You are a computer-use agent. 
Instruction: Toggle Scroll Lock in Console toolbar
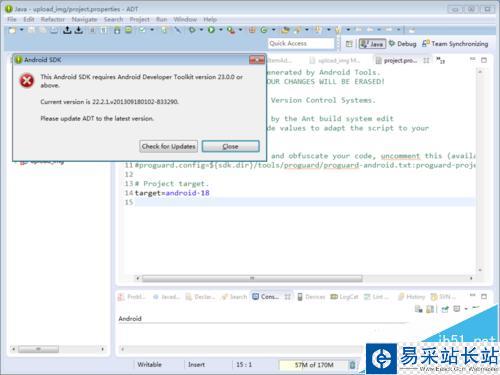click(x=430, y=309)
